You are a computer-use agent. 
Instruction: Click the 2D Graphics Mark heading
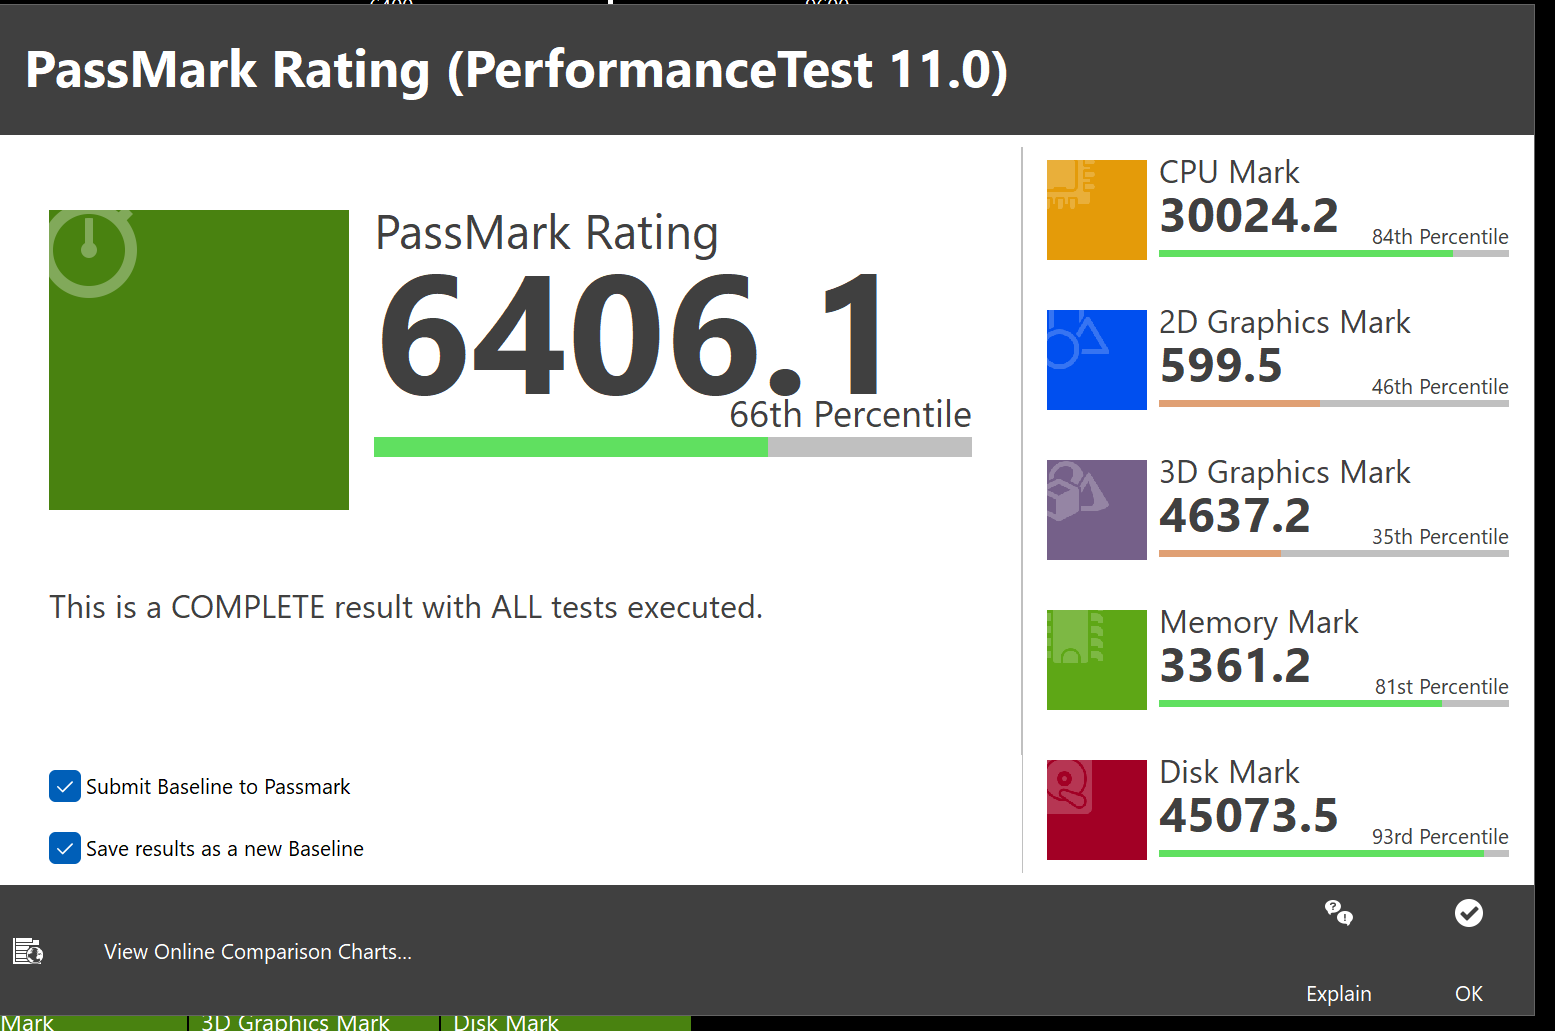[1285, 322]
